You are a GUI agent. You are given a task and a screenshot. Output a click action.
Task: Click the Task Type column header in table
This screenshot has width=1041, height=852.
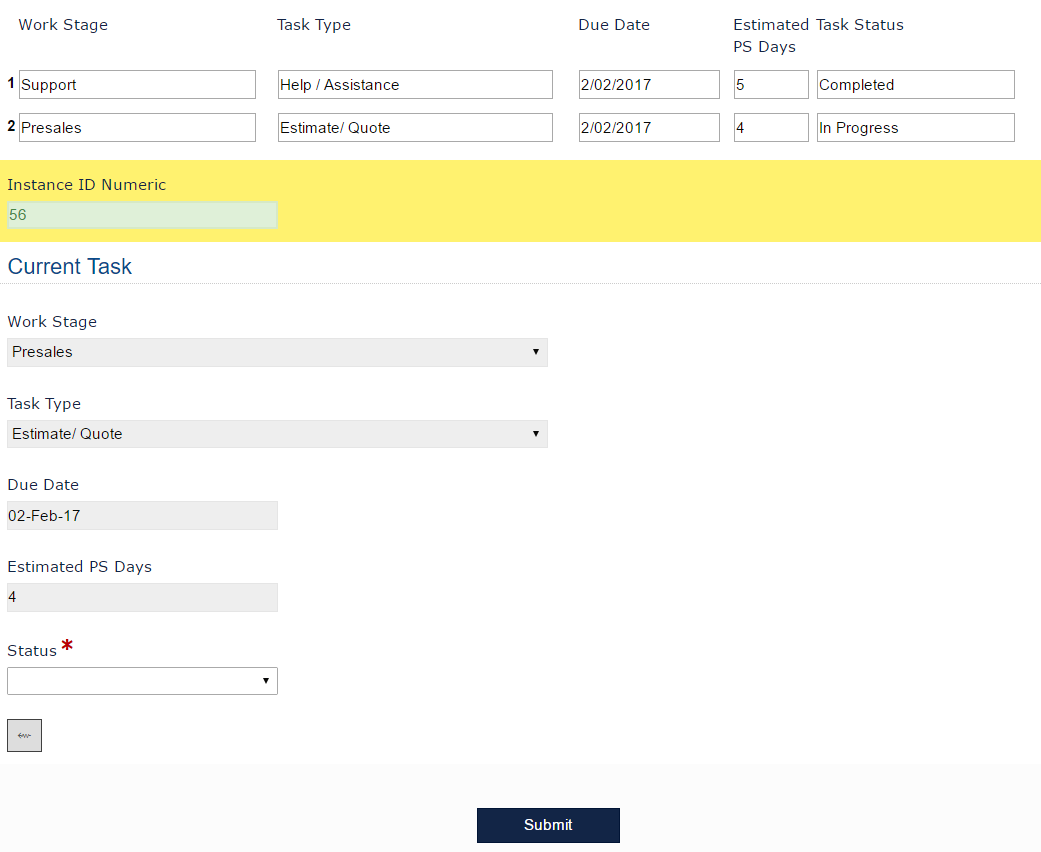[314, 25]
